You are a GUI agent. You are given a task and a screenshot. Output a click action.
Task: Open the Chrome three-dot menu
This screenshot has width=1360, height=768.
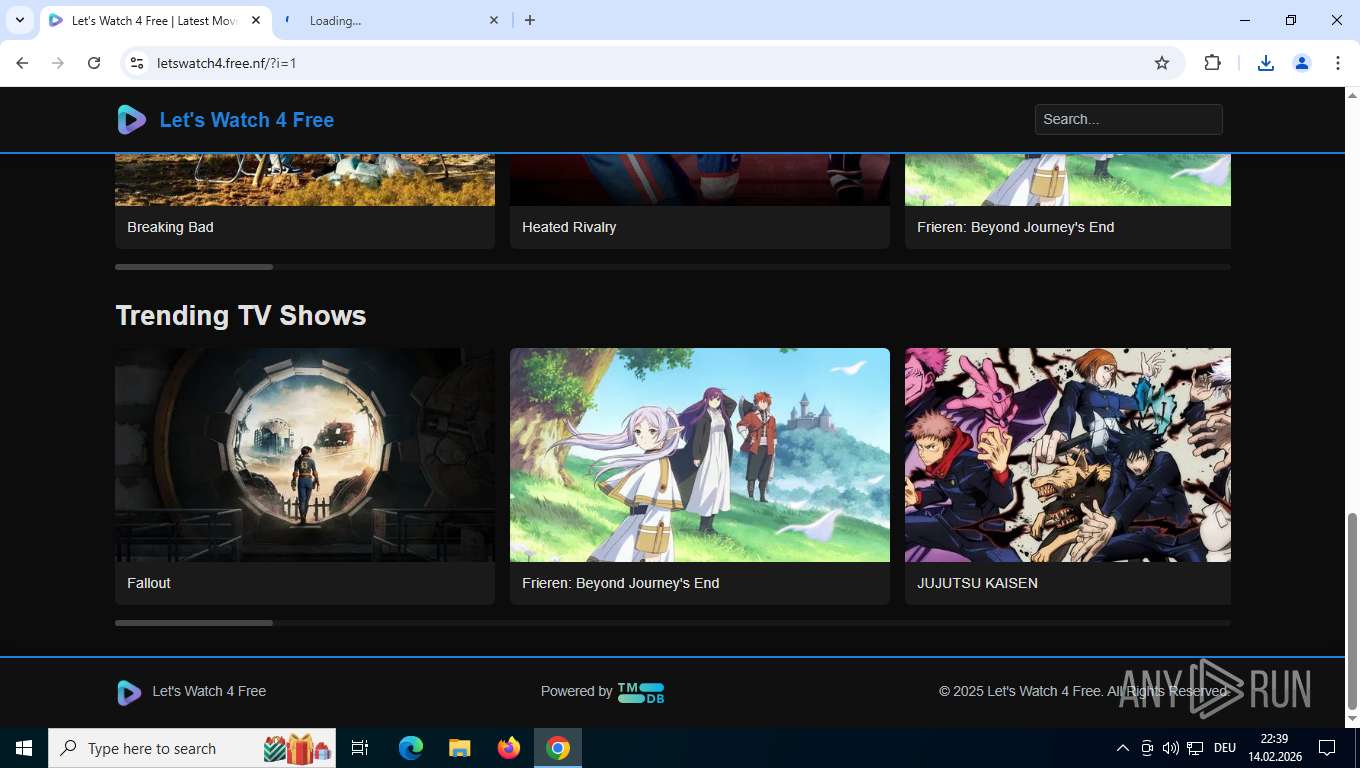click(x=1338, y=63)
